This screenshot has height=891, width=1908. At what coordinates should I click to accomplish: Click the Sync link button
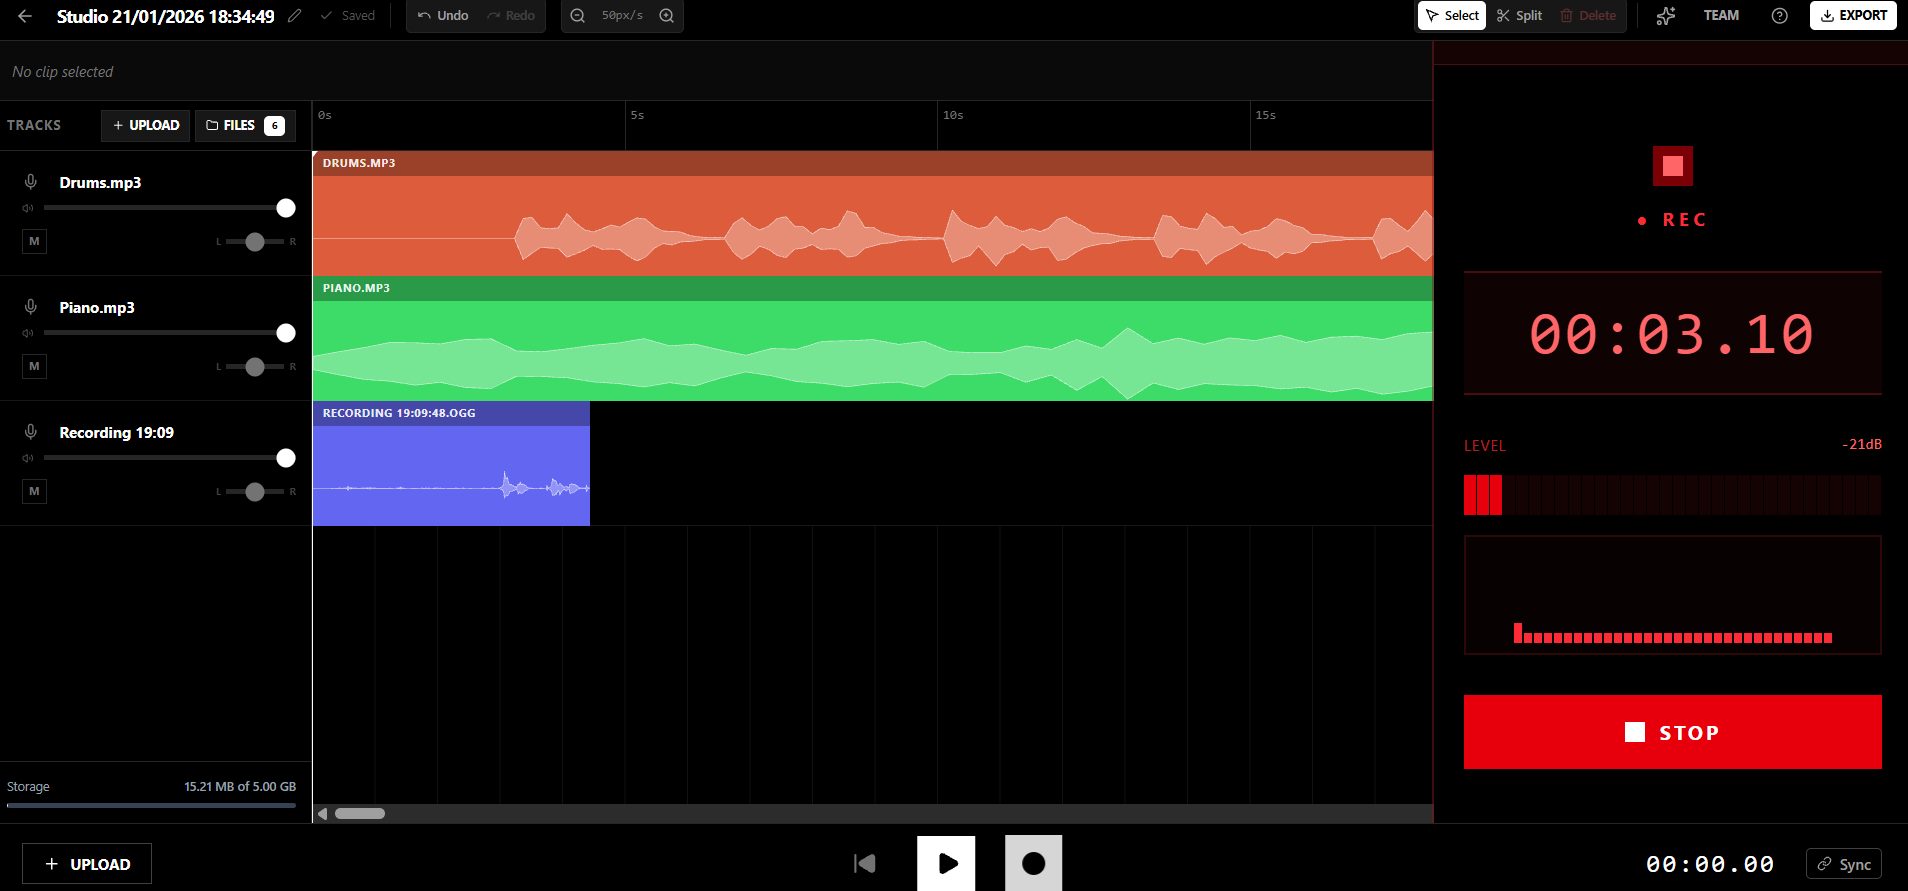[1844, 864]
